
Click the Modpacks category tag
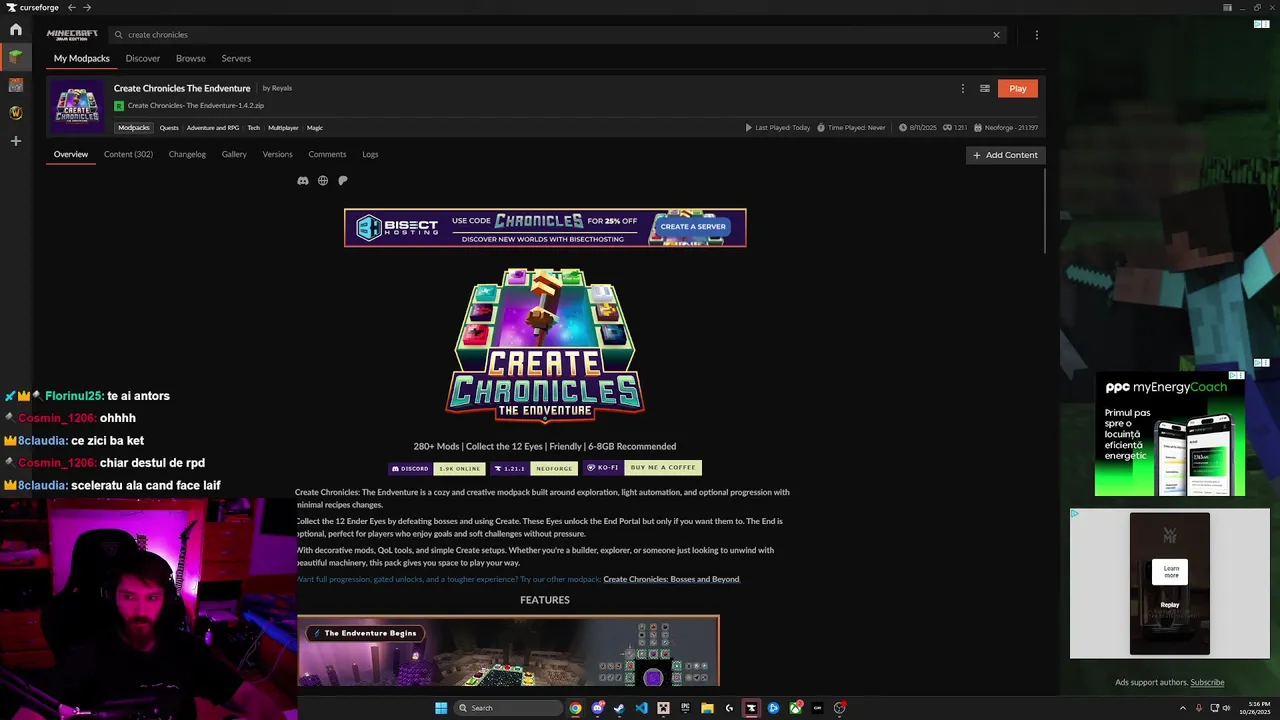click(134, 128)
